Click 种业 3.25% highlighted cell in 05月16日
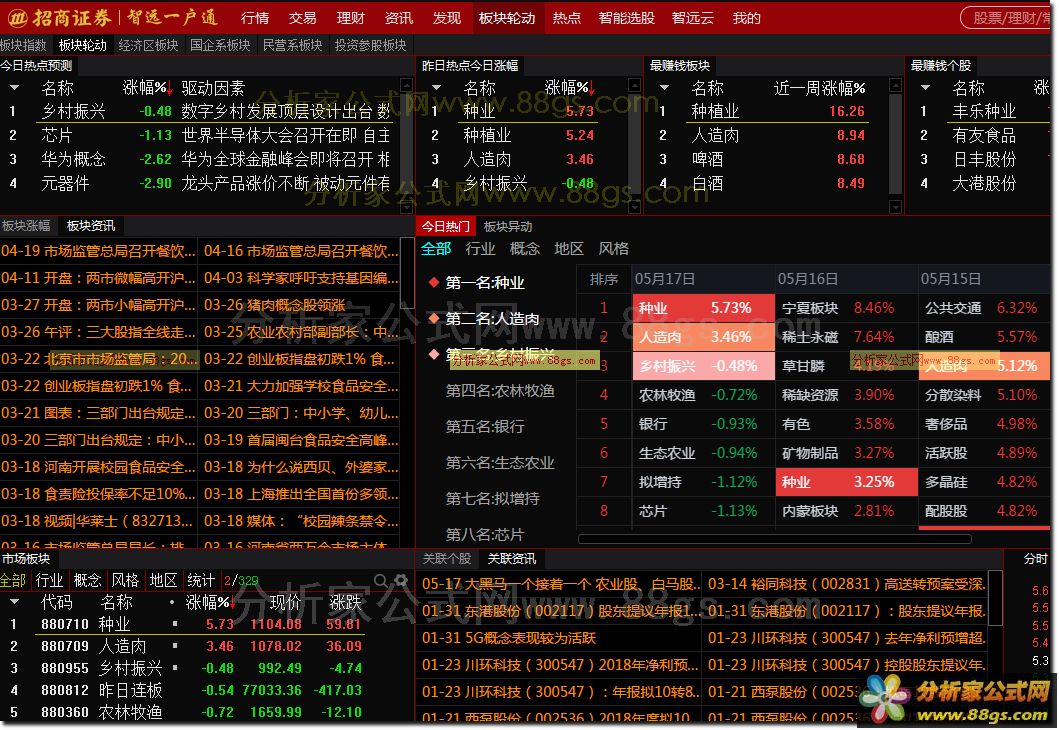Viewport: 1059px width, 730px height. point(846,482)
